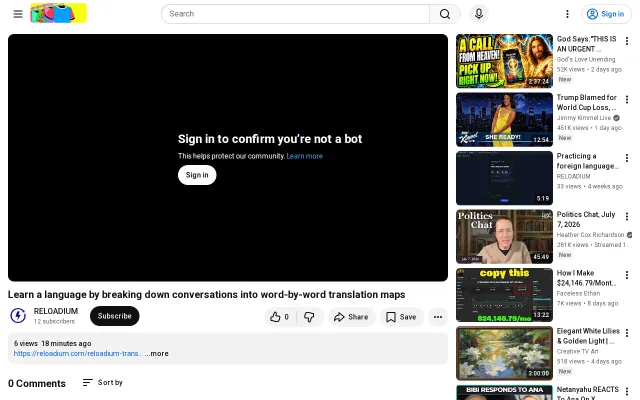Open the hamburger guide menu

pos(18,14)
